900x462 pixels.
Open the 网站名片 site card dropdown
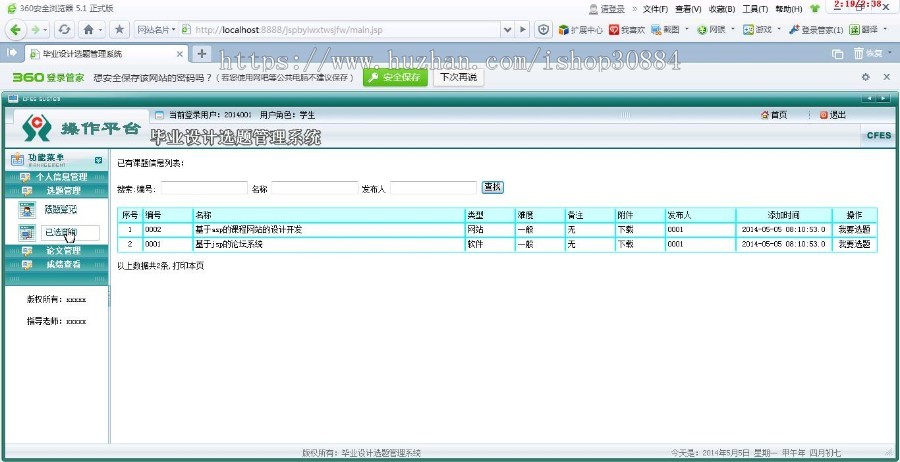coord(156,30)
